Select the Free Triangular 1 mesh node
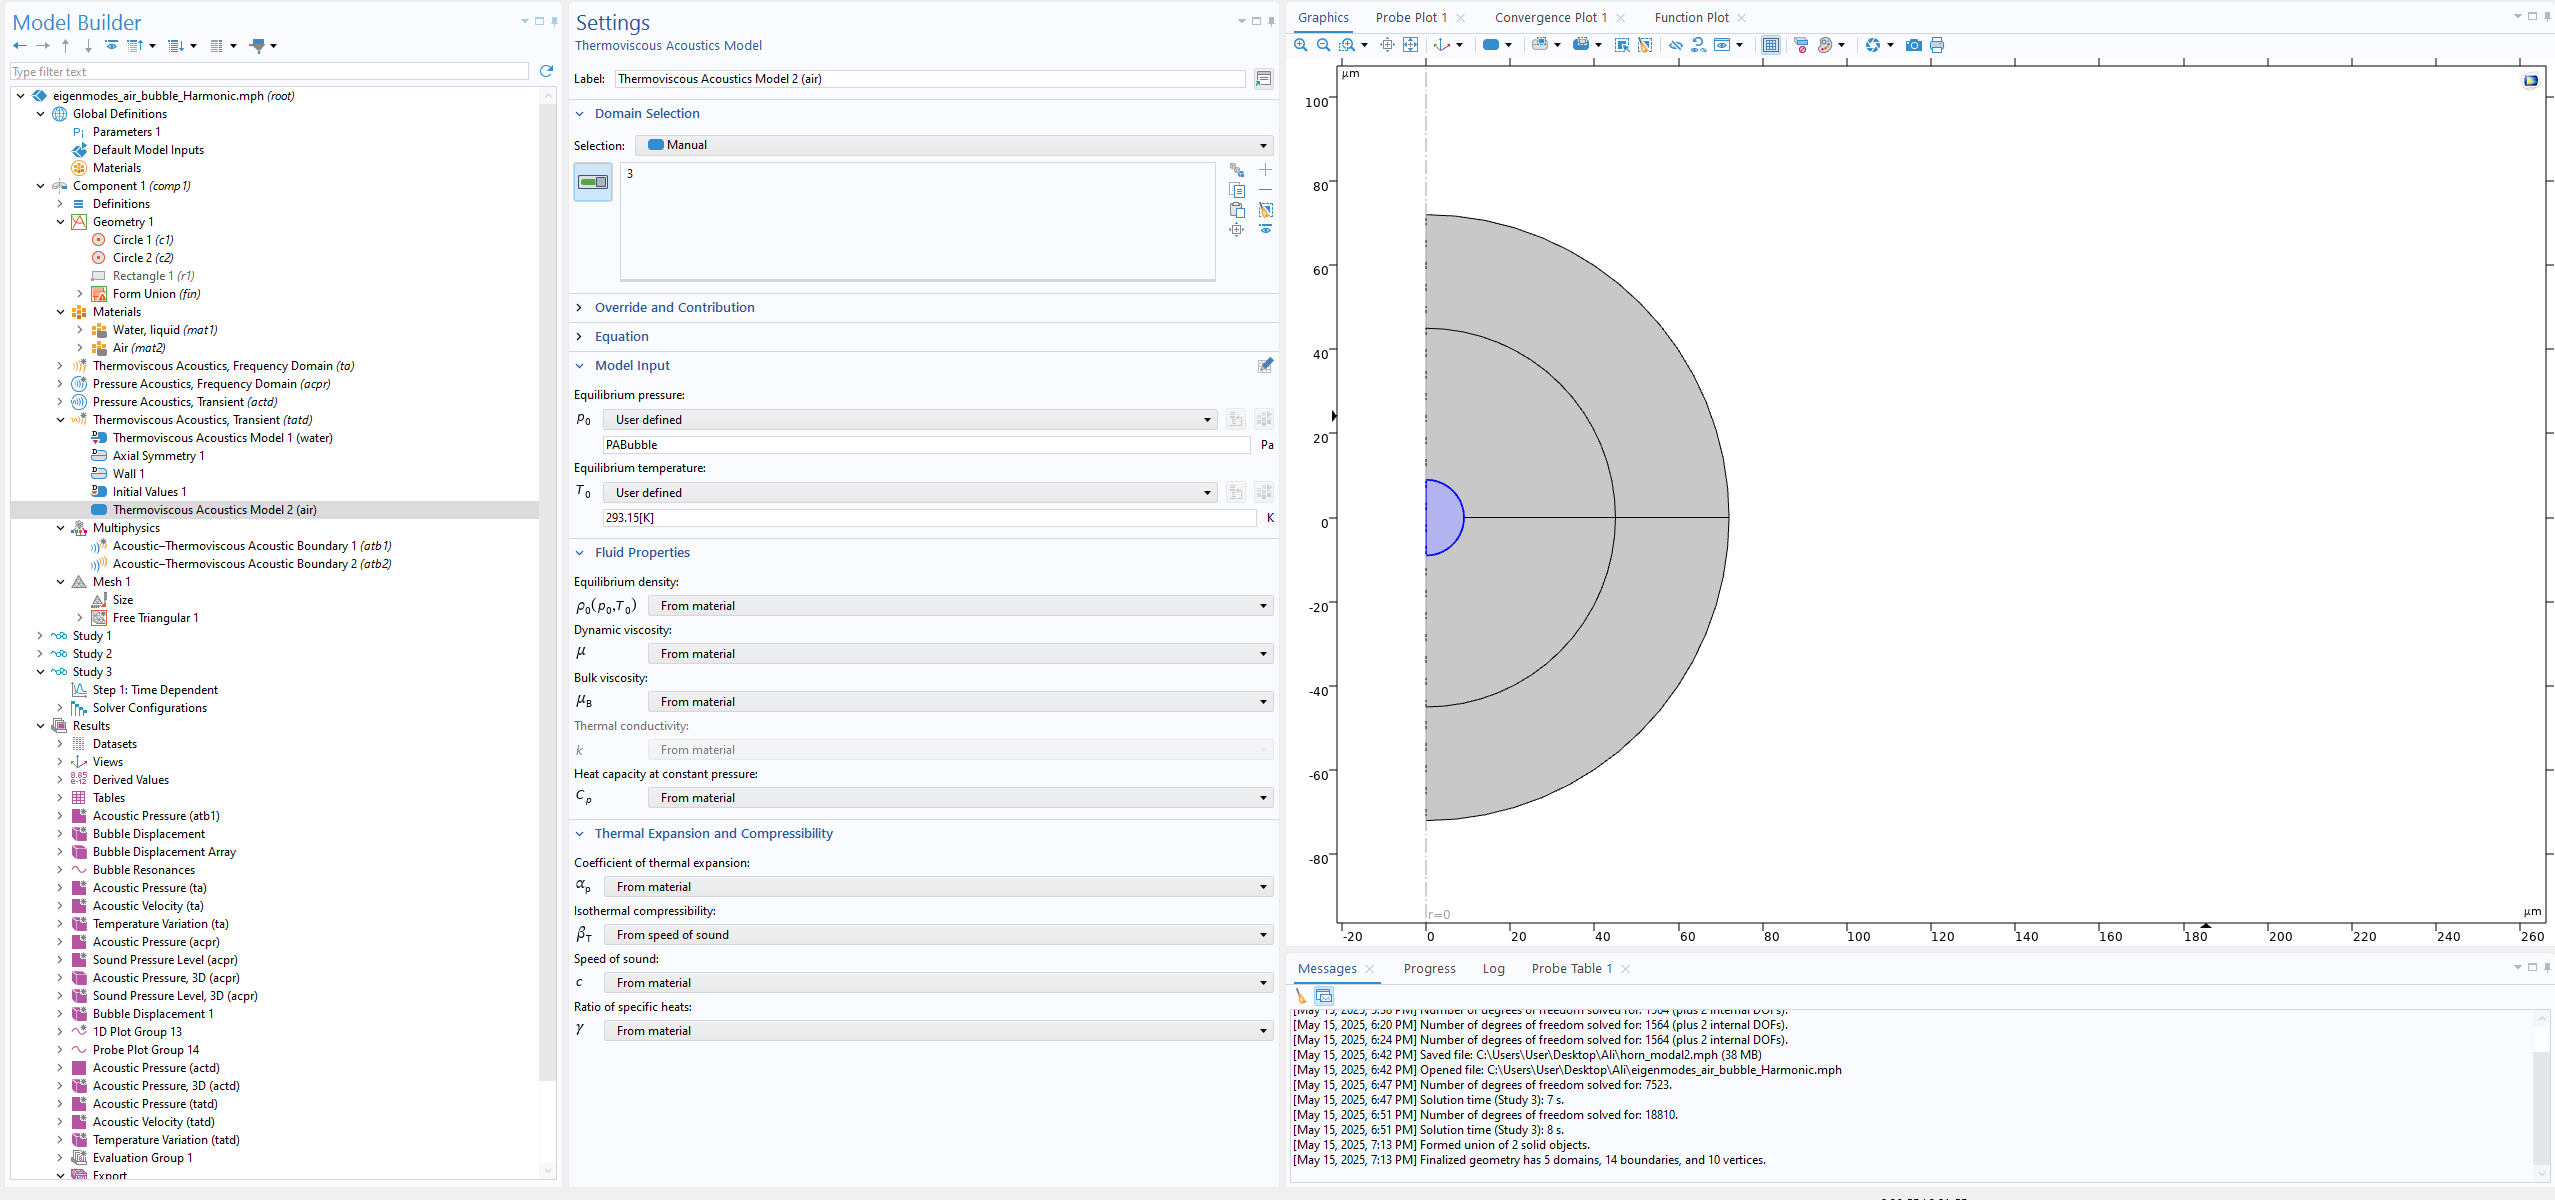 tap(155, 618)
